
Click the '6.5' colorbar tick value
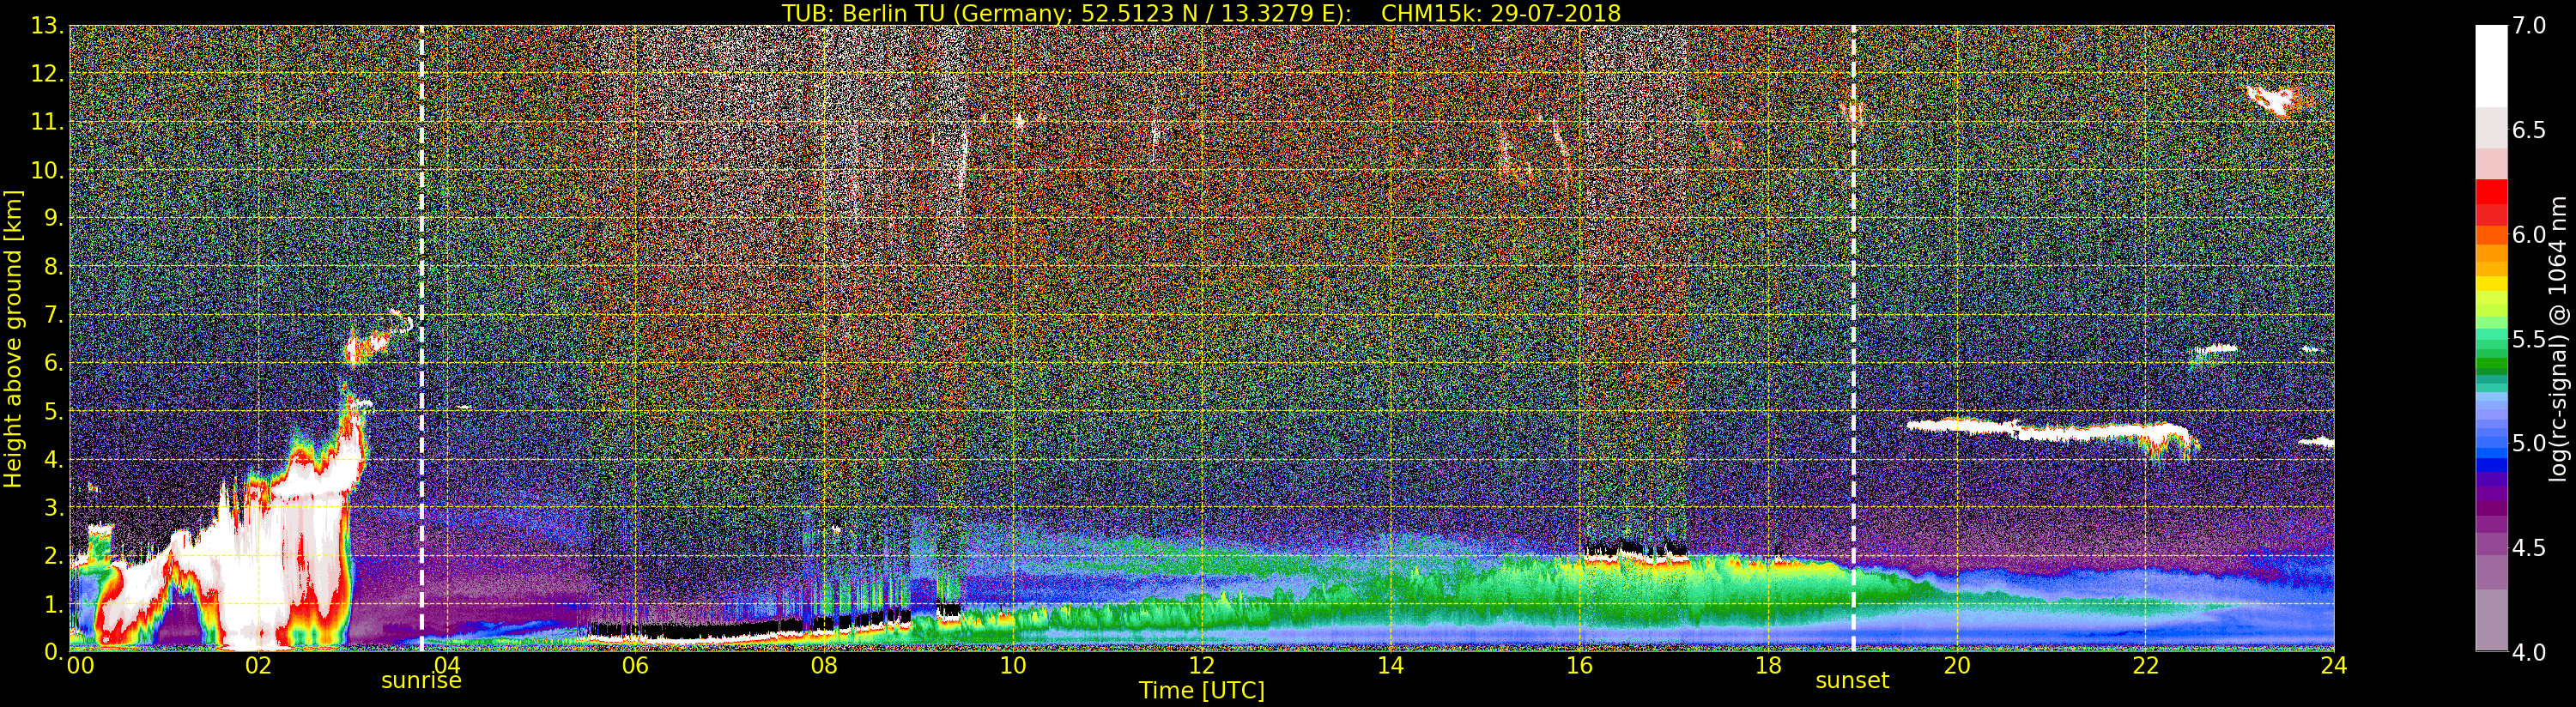[x=2529, y=130]
